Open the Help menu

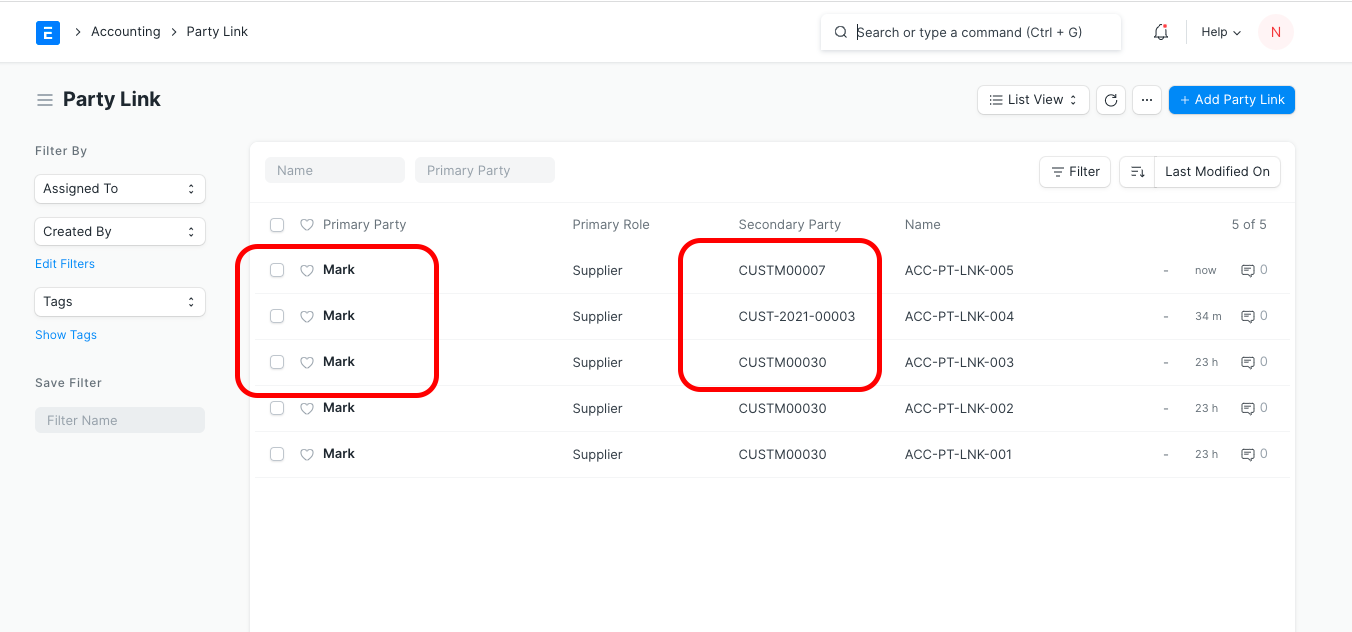tap(1219, 31)
